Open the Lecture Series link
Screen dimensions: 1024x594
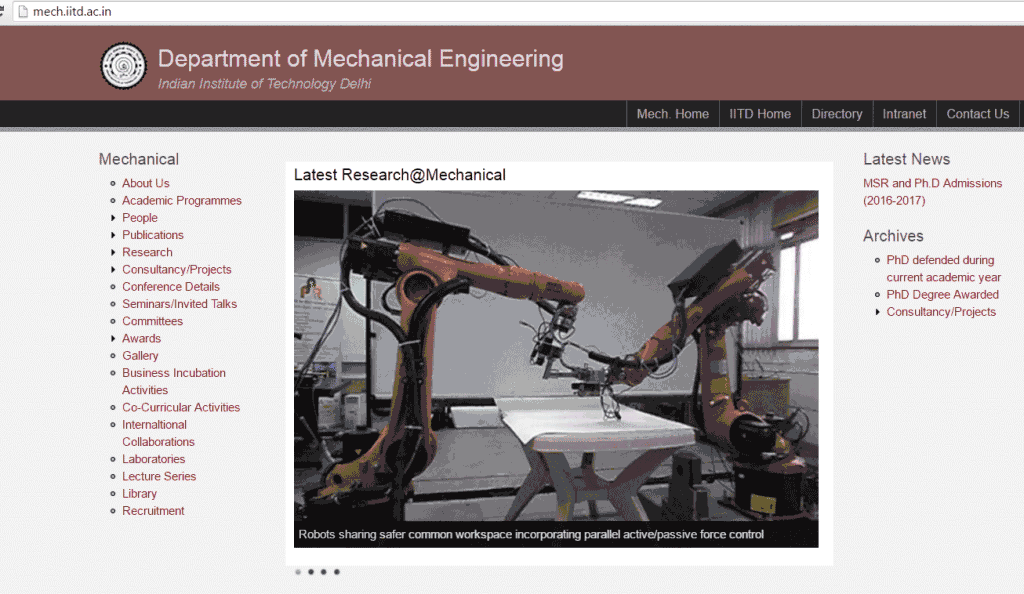pyautogui.click(x=159, y=477)
